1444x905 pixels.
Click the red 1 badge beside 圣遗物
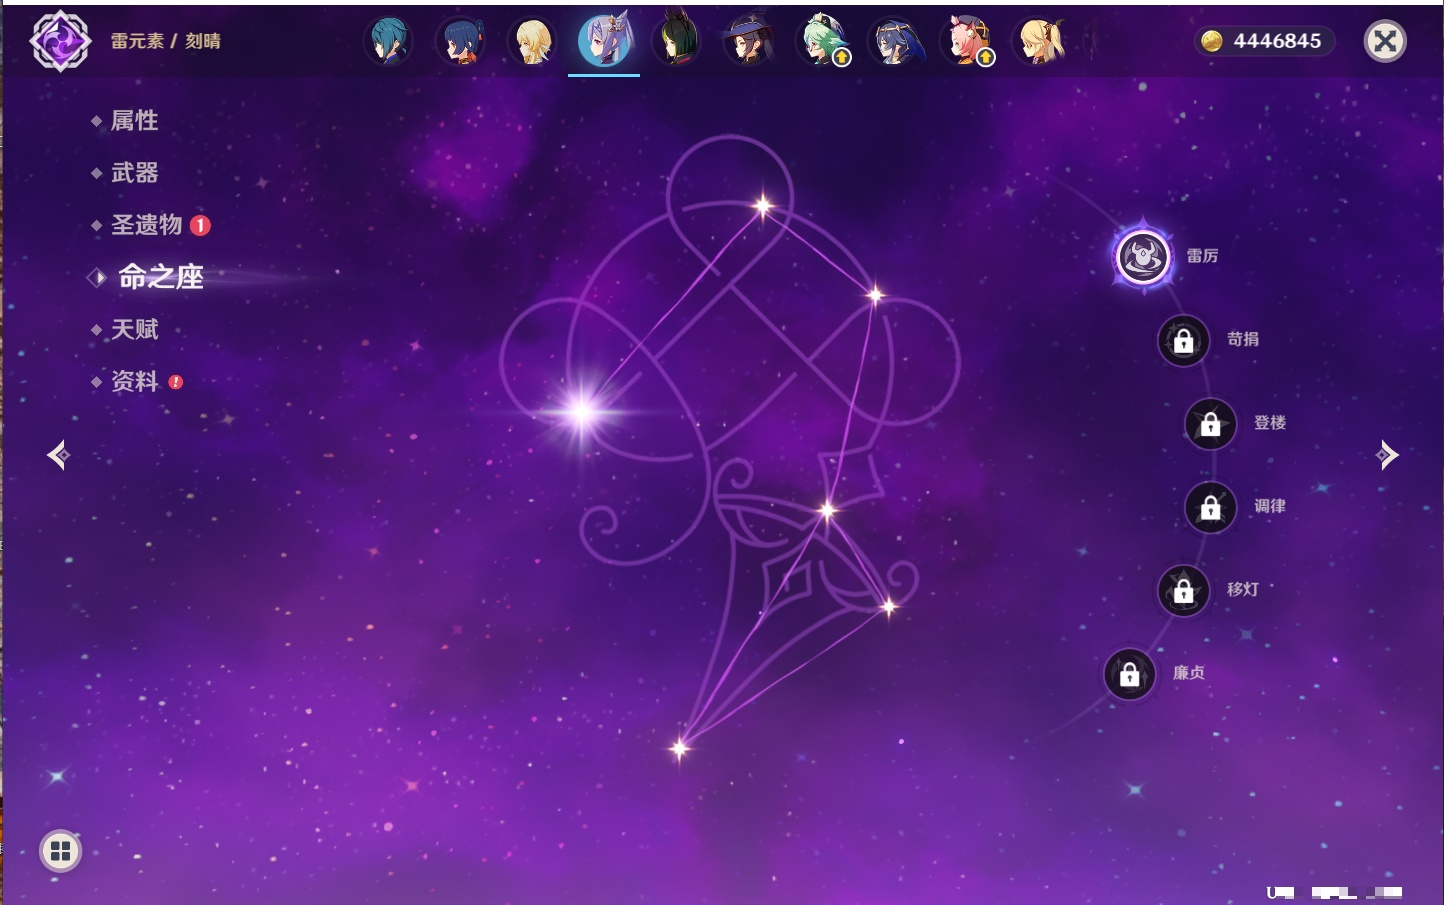[x=200, y=225]
